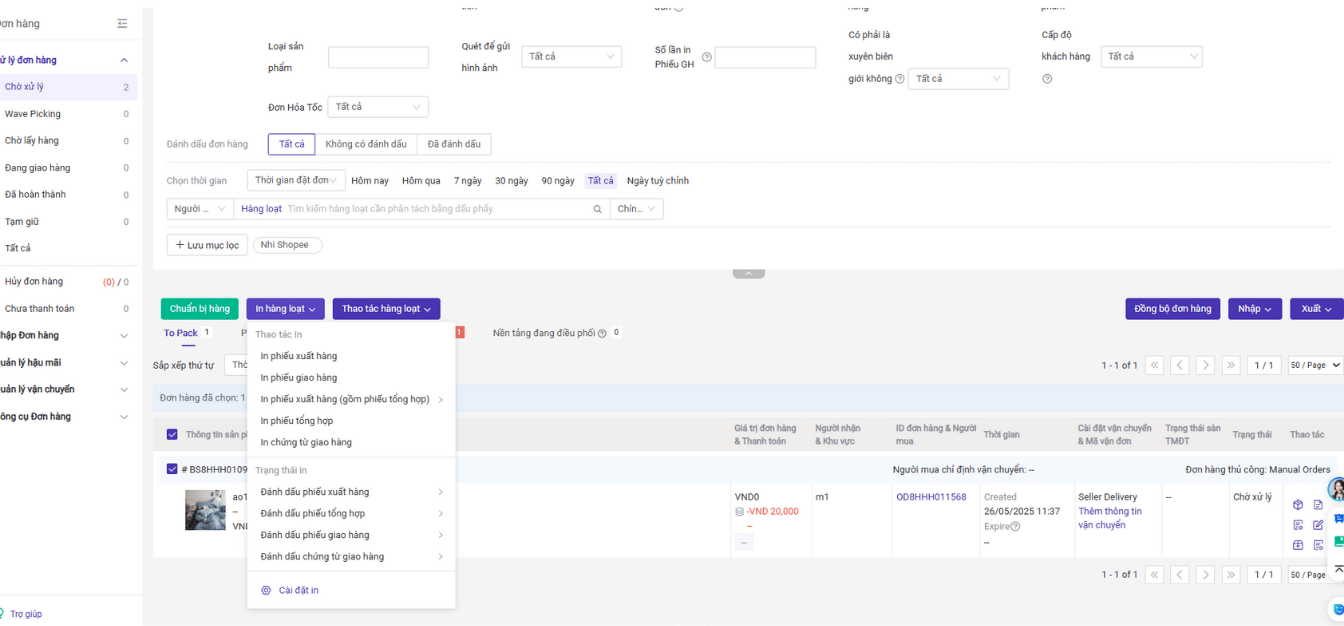Click the help icon beside Số lần in Phiếu GH
This screenshot has width=1344, height=626.
click(707, 57)
